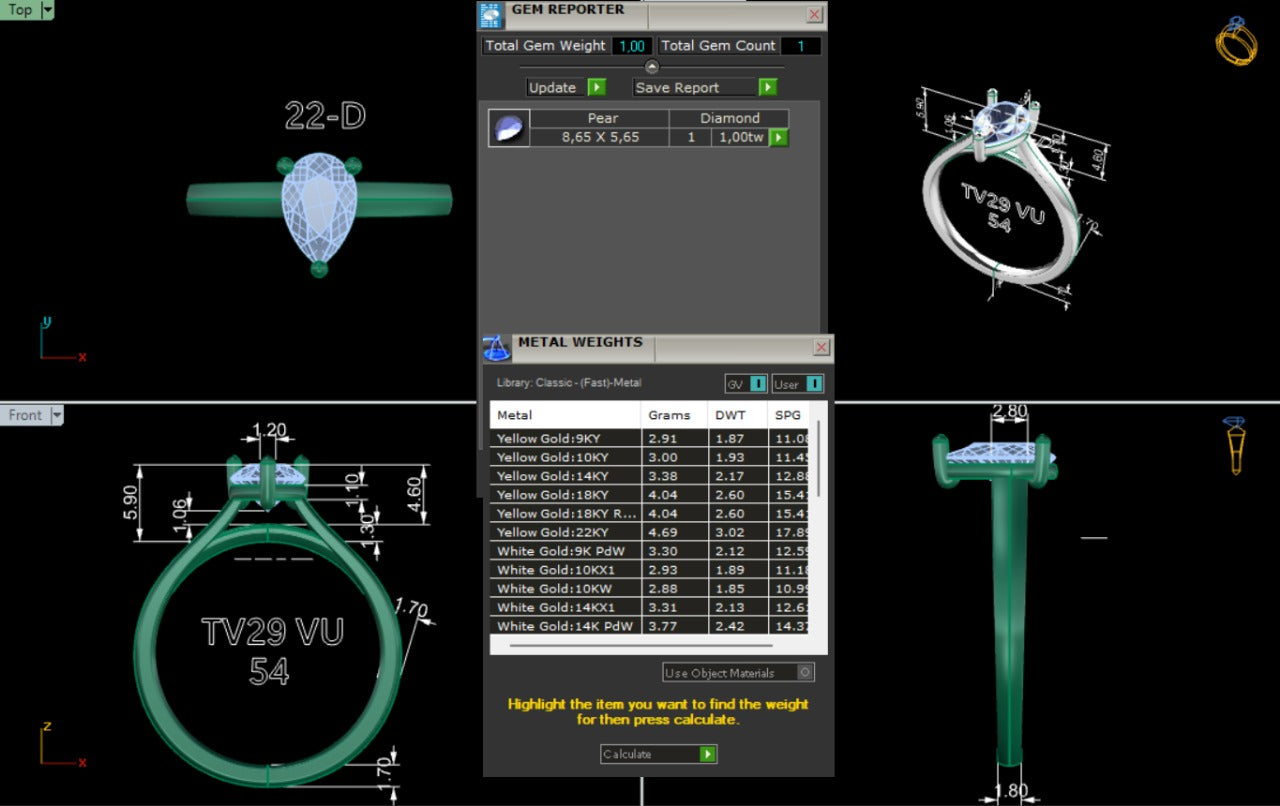1280x806 pixels.
Task: Select the White Gold:9K PdW row
Action: click(649, 551)
